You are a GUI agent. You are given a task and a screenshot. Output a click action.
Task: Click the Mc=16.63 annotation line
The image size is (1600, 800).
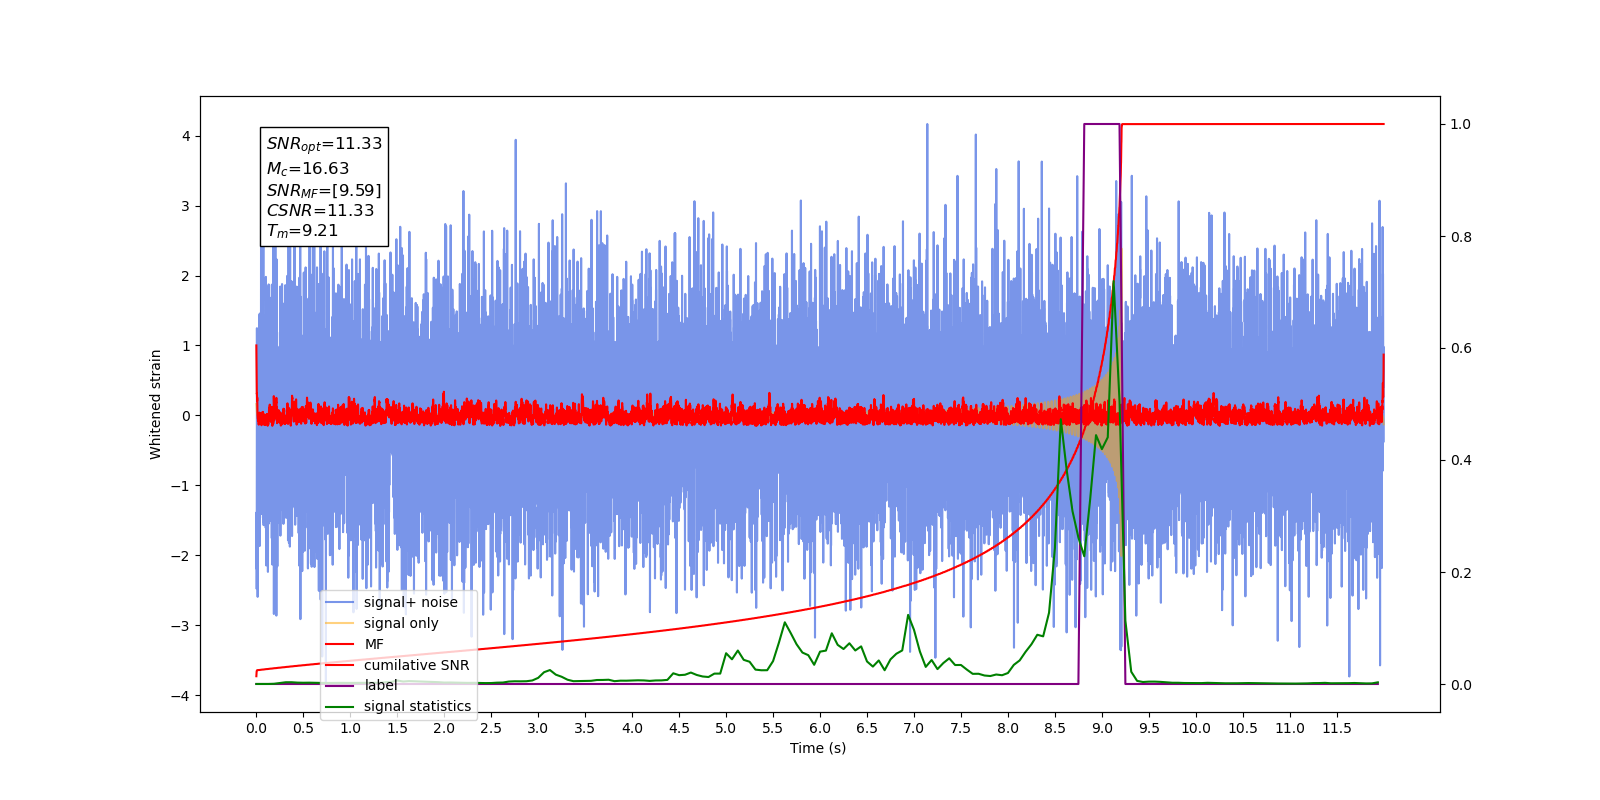click(308, 169)
